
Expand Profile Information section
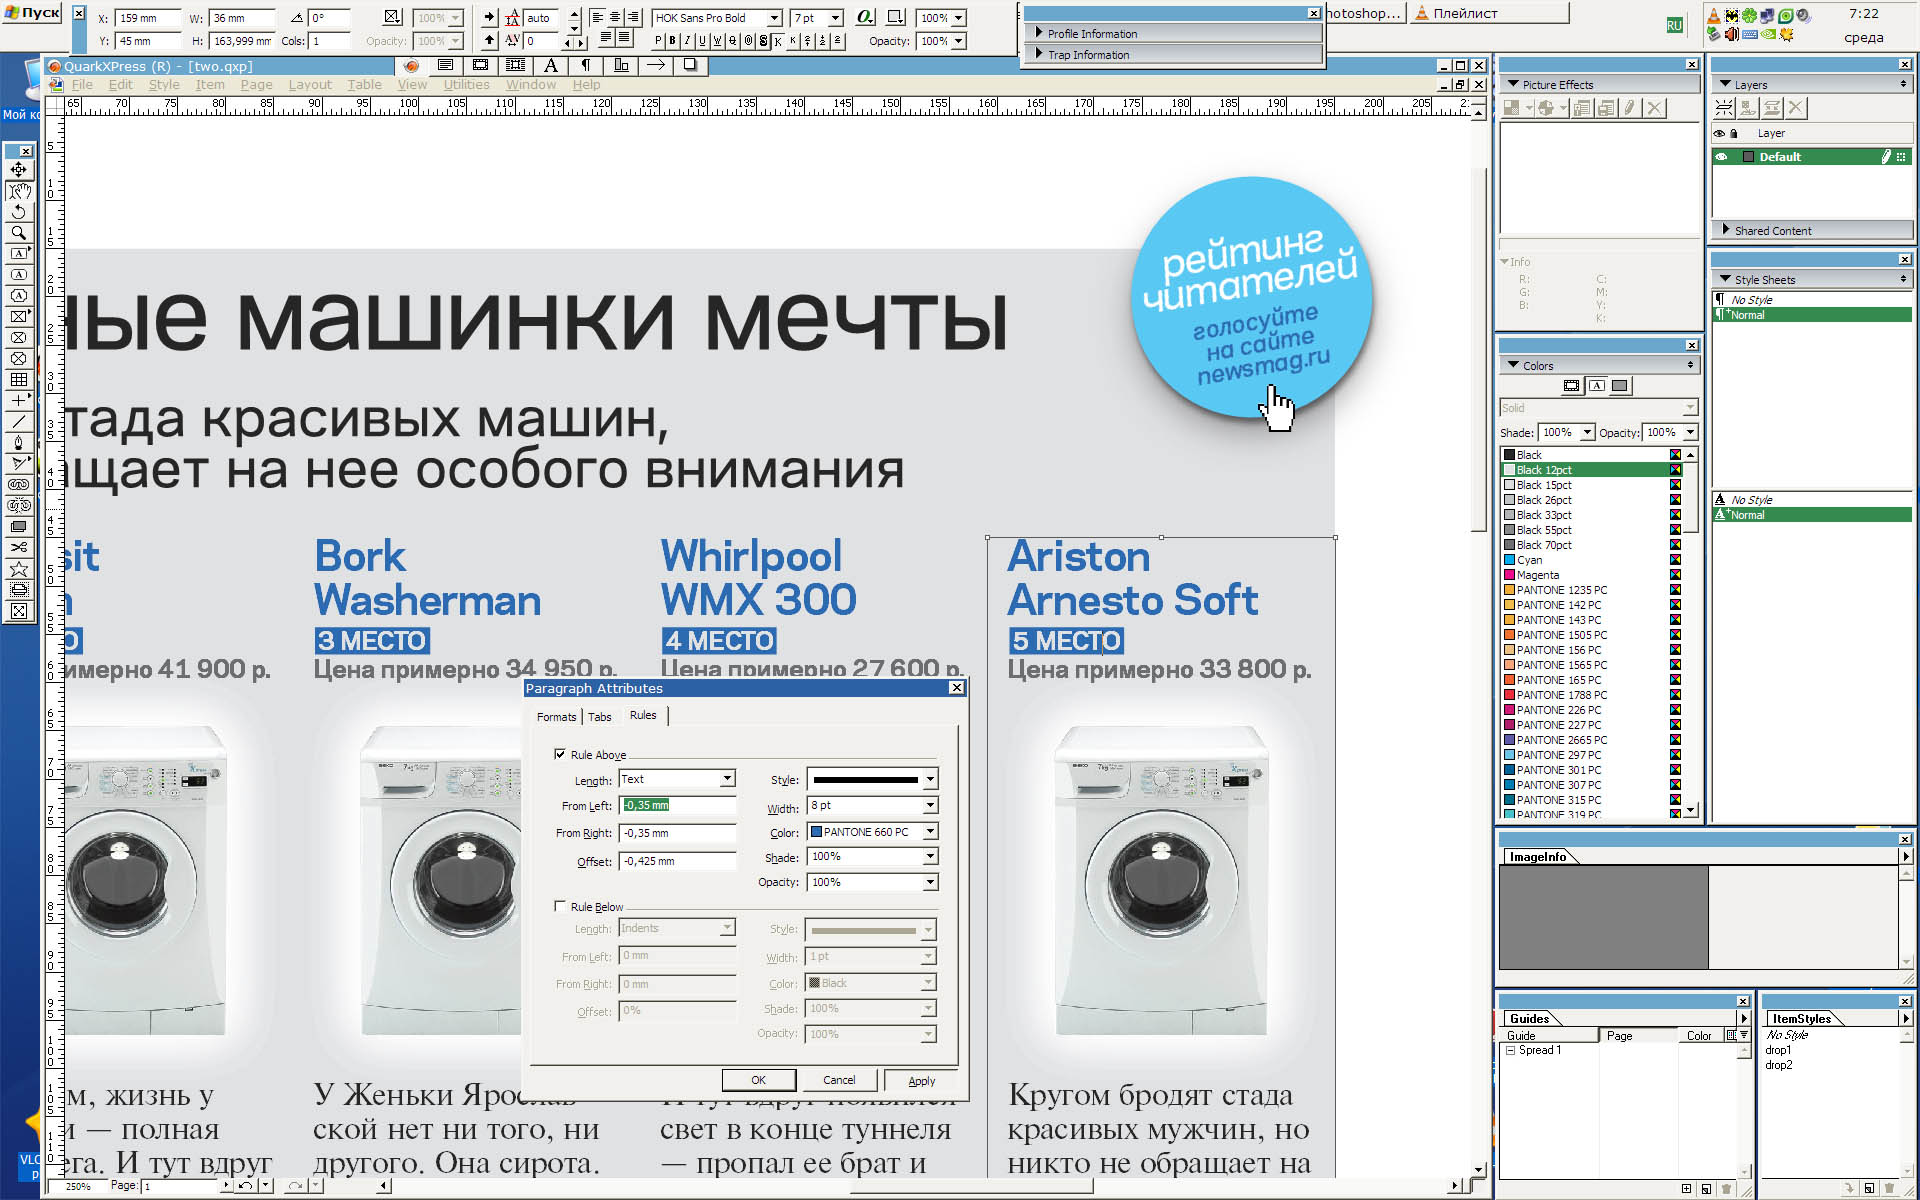(x=1039, y=33)
